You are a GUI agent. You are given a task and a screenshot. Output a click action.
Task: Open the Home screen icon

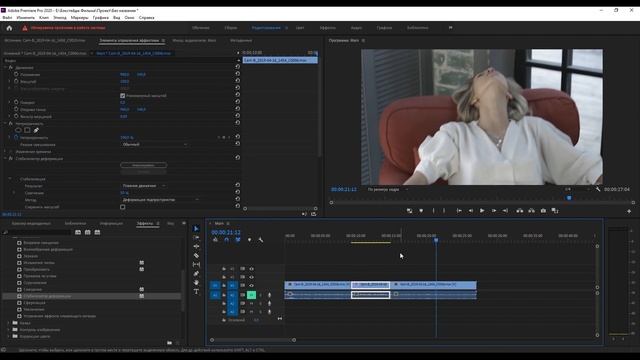[x=9, y=28]
